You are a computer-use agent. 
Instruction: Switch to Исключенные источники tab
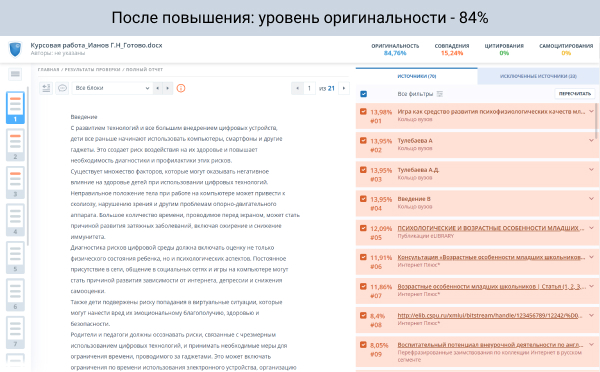pyautogui.click(x=538, y=76)
